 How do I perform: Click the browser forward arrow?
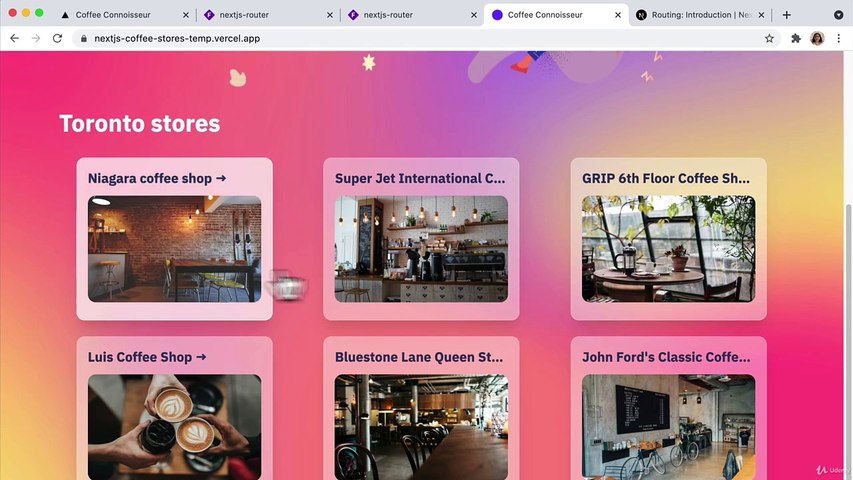tap(35, 39)
